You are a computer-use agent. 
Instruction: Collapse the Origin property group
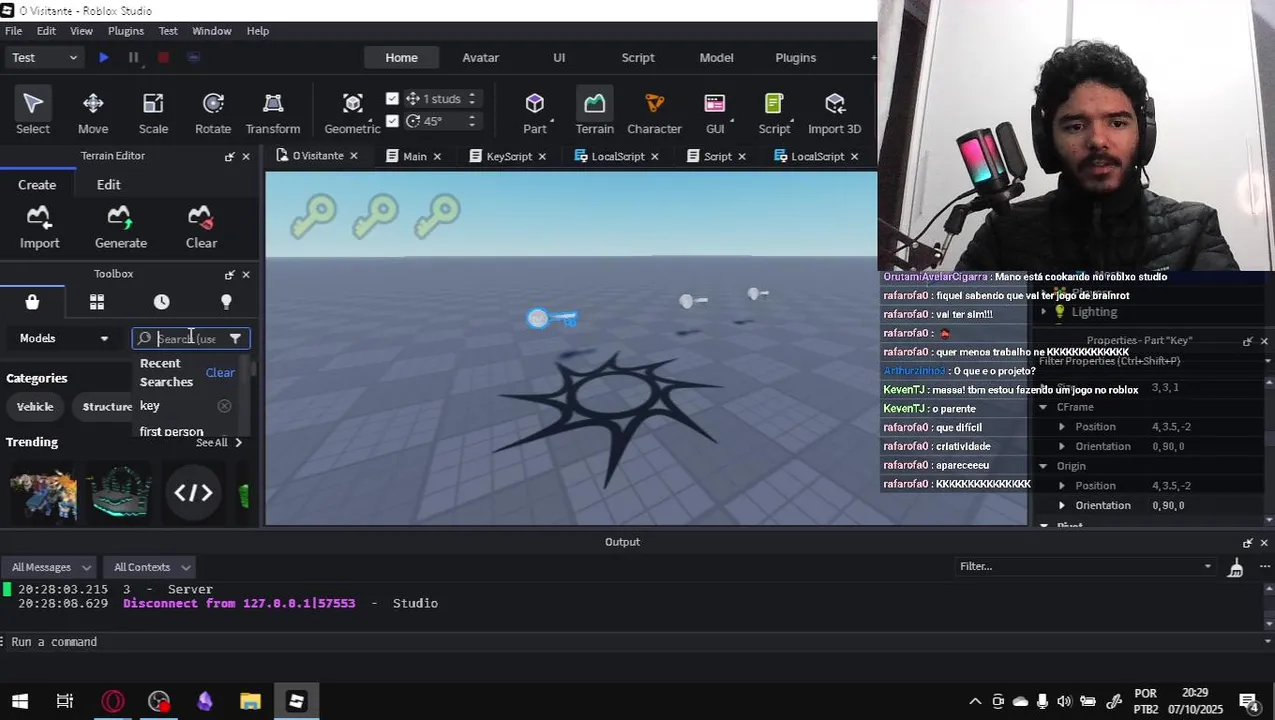[x=1043, y=467]
